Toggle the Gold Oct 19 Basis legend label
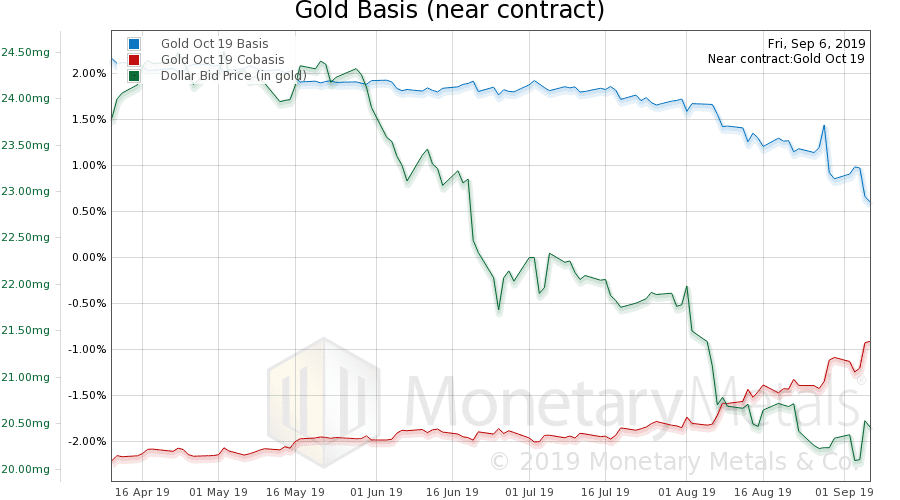Image resolution: width=900 pixels, height=500 pixels. point(214,44)
